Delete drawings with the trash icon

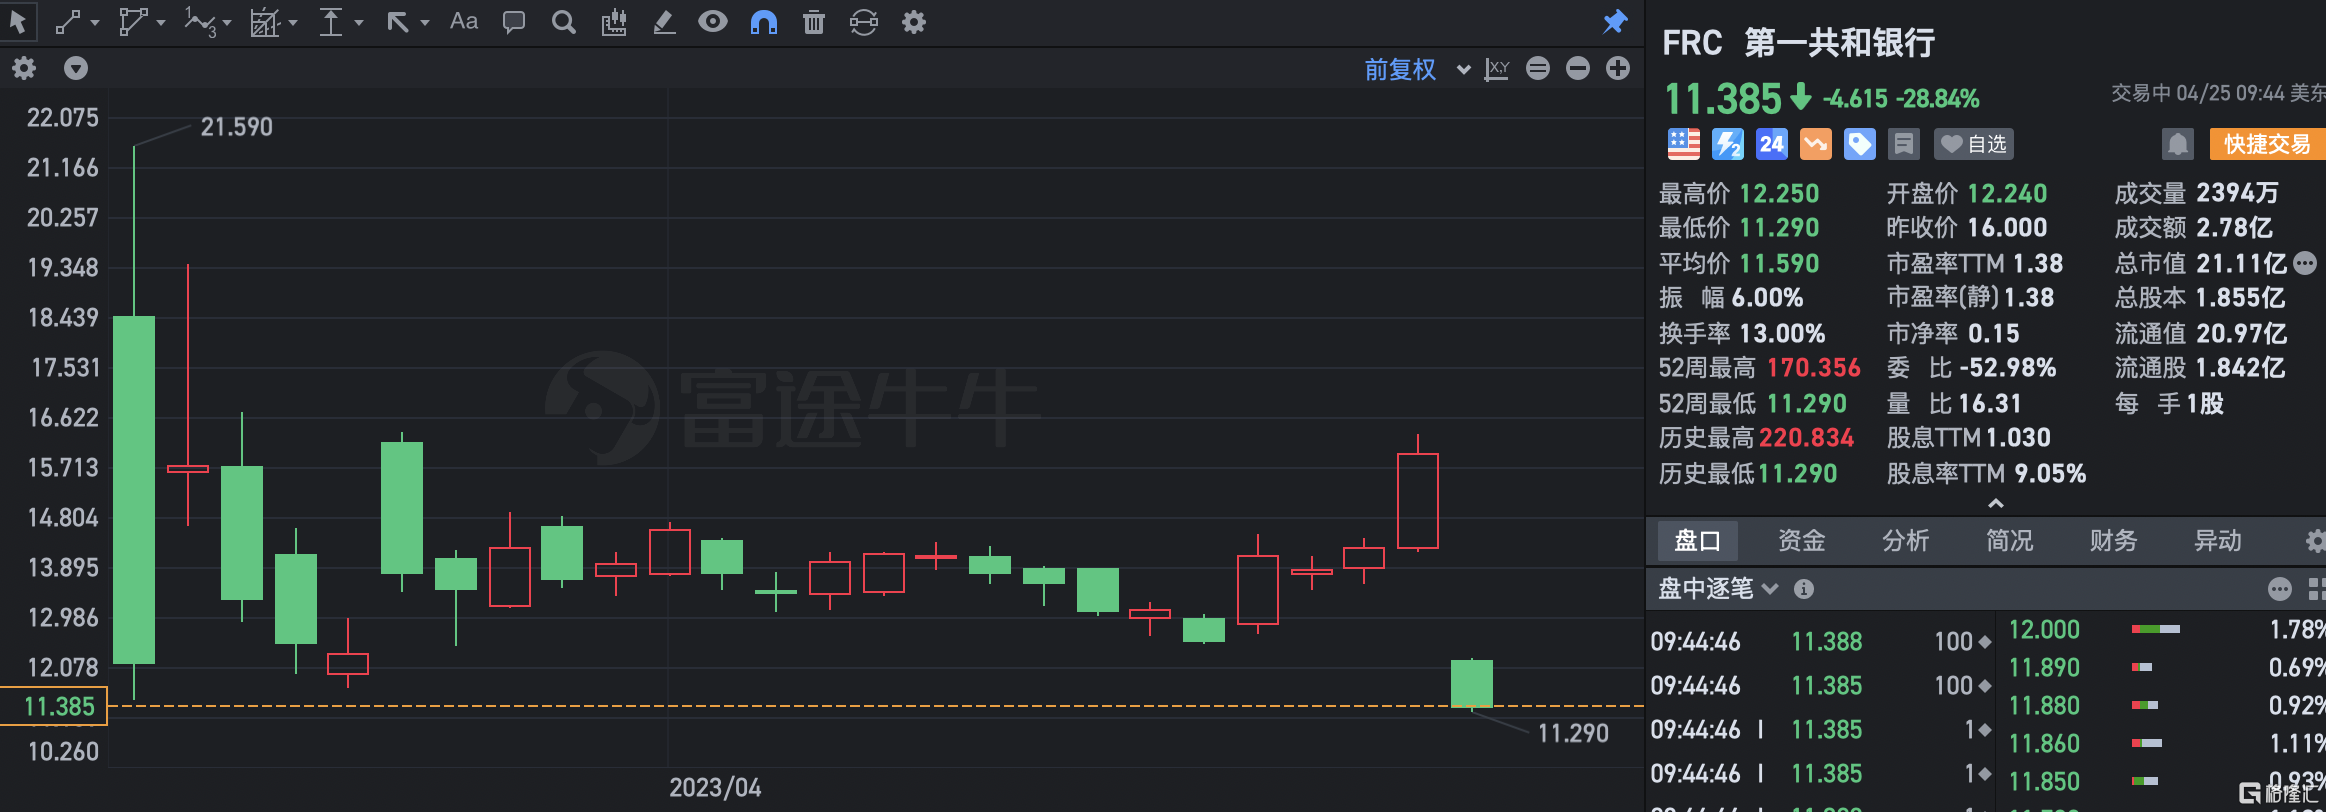(x=814, y=22)
